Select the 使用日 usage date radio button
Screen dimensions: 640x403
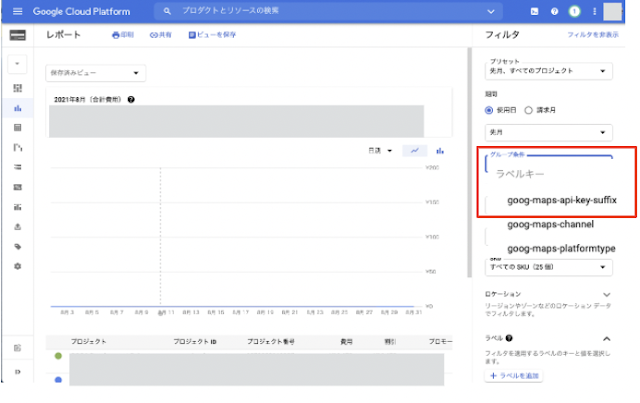click(x=489, y=110)
